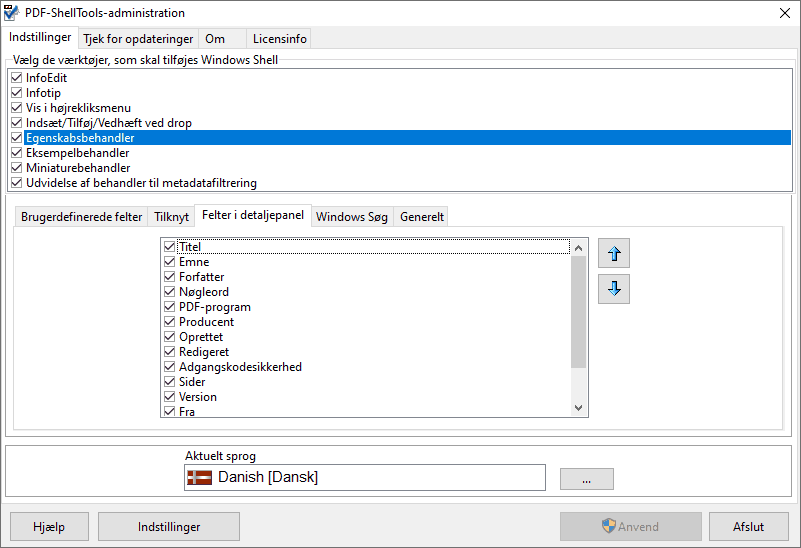Click the bottom Indstillinger button
Viewport: 801px width, 548px height.
point(169,527)
